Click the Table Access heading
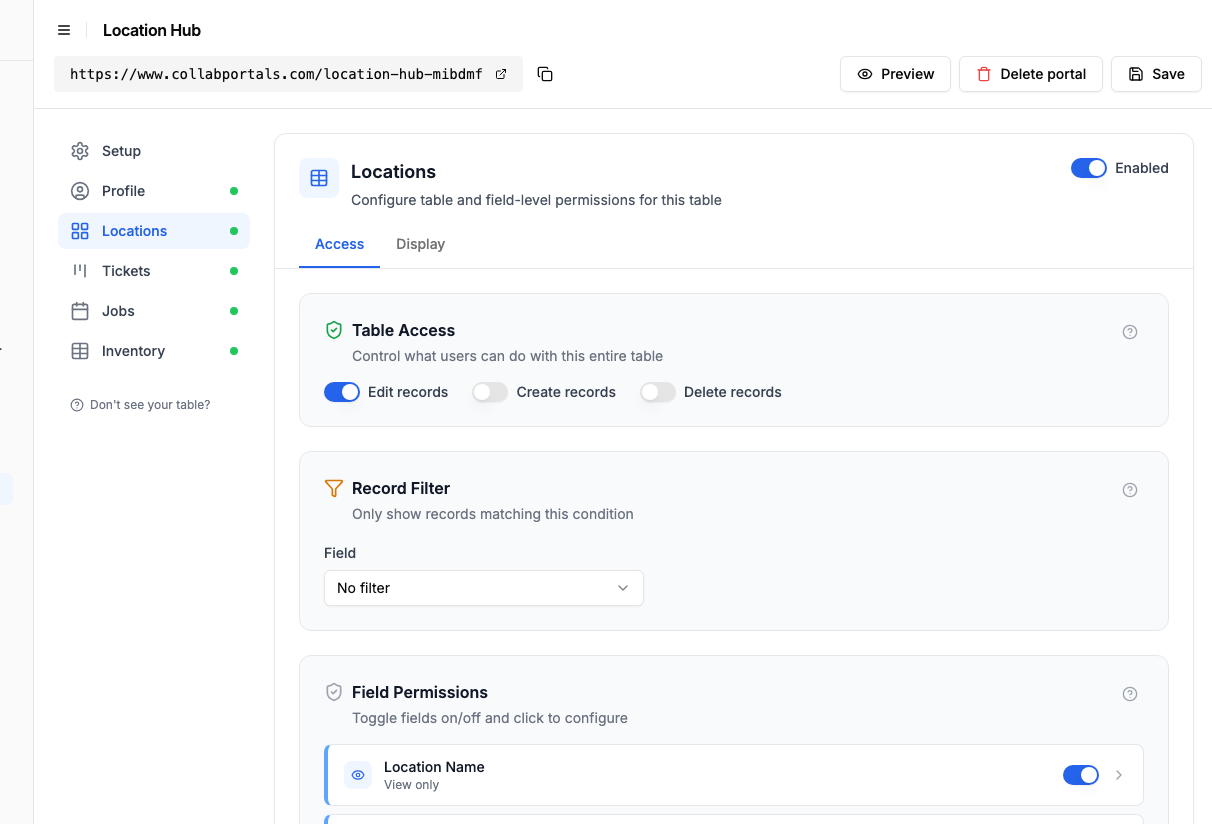1212x824 pixels. tap(404, 330)
